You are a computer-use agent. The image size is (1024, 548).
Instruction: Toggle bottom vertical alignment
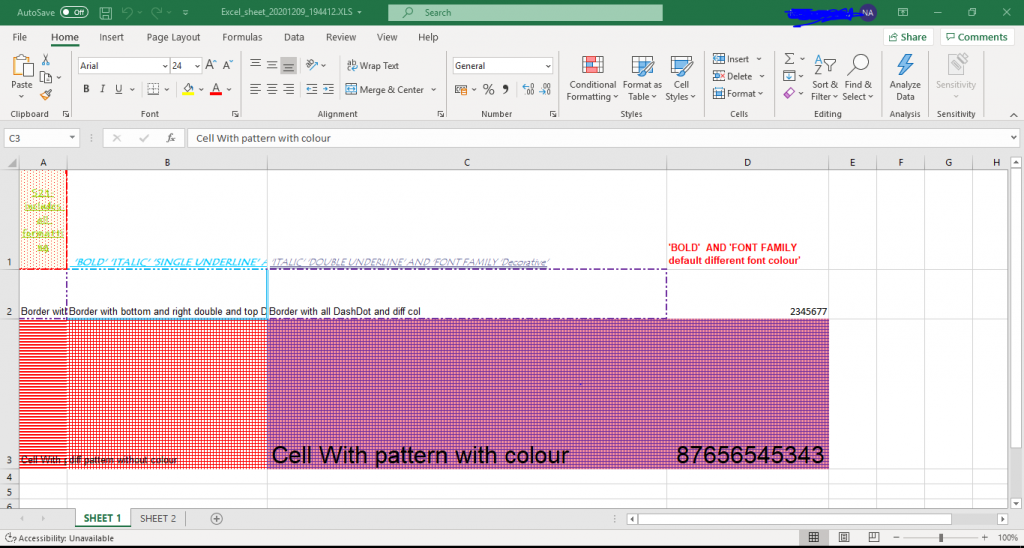(x=289, y=65)
